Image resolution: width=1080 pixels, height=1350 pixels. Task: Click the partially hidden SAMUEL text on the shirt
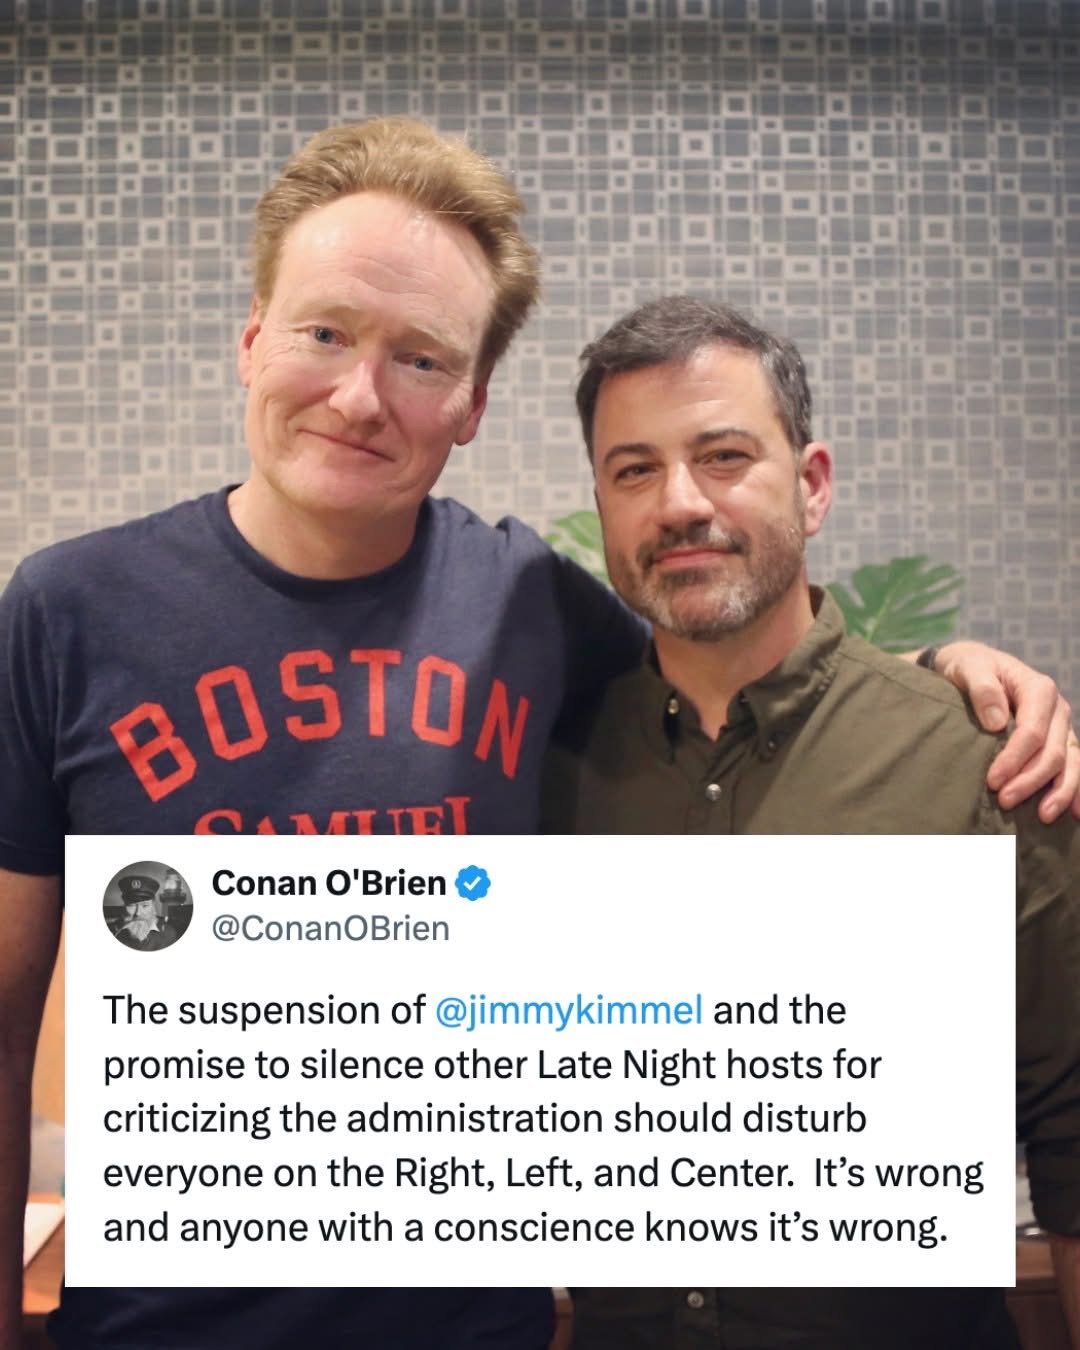coord(330,822)
